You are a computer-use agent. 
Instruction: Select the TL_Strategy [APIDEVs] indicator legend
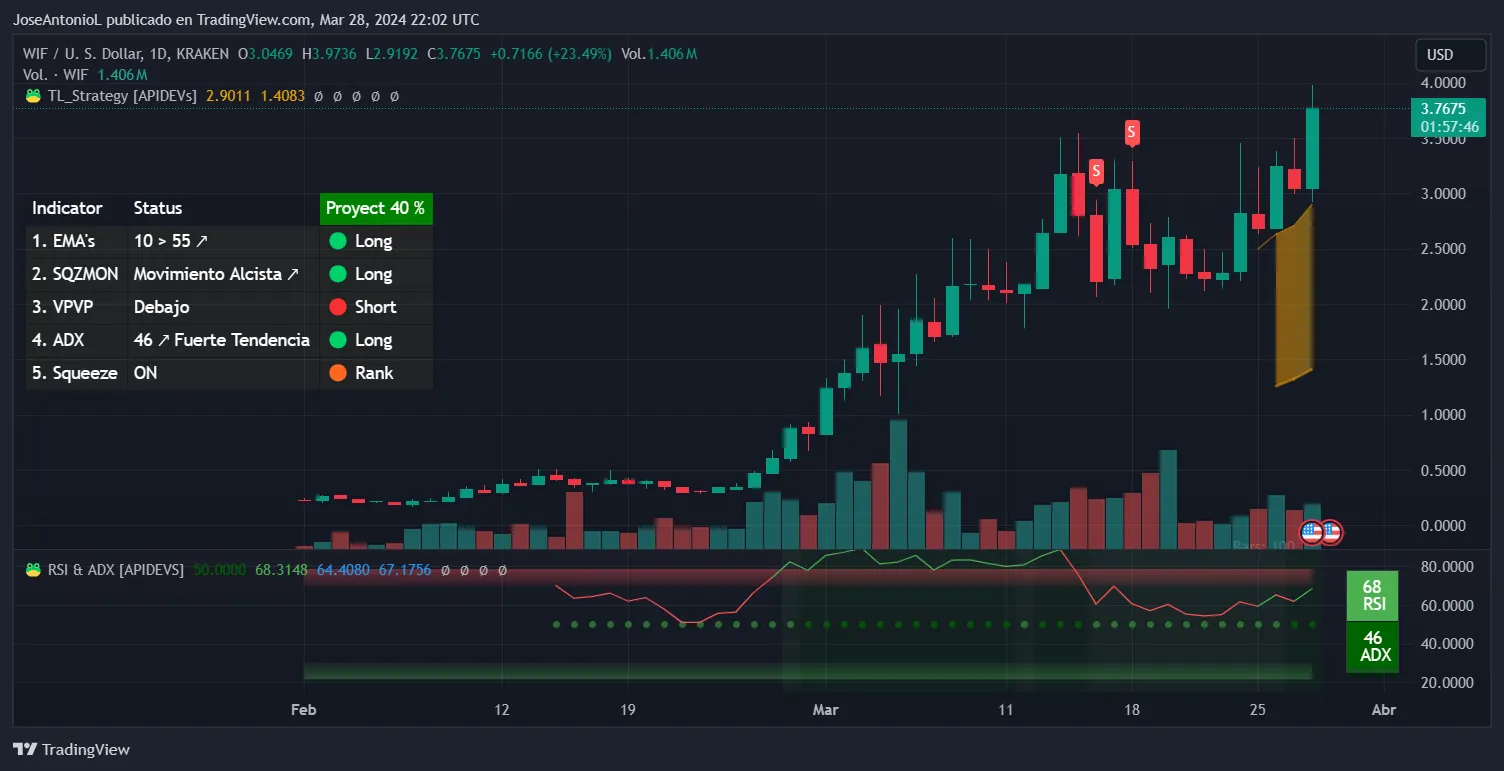[122, 96]
